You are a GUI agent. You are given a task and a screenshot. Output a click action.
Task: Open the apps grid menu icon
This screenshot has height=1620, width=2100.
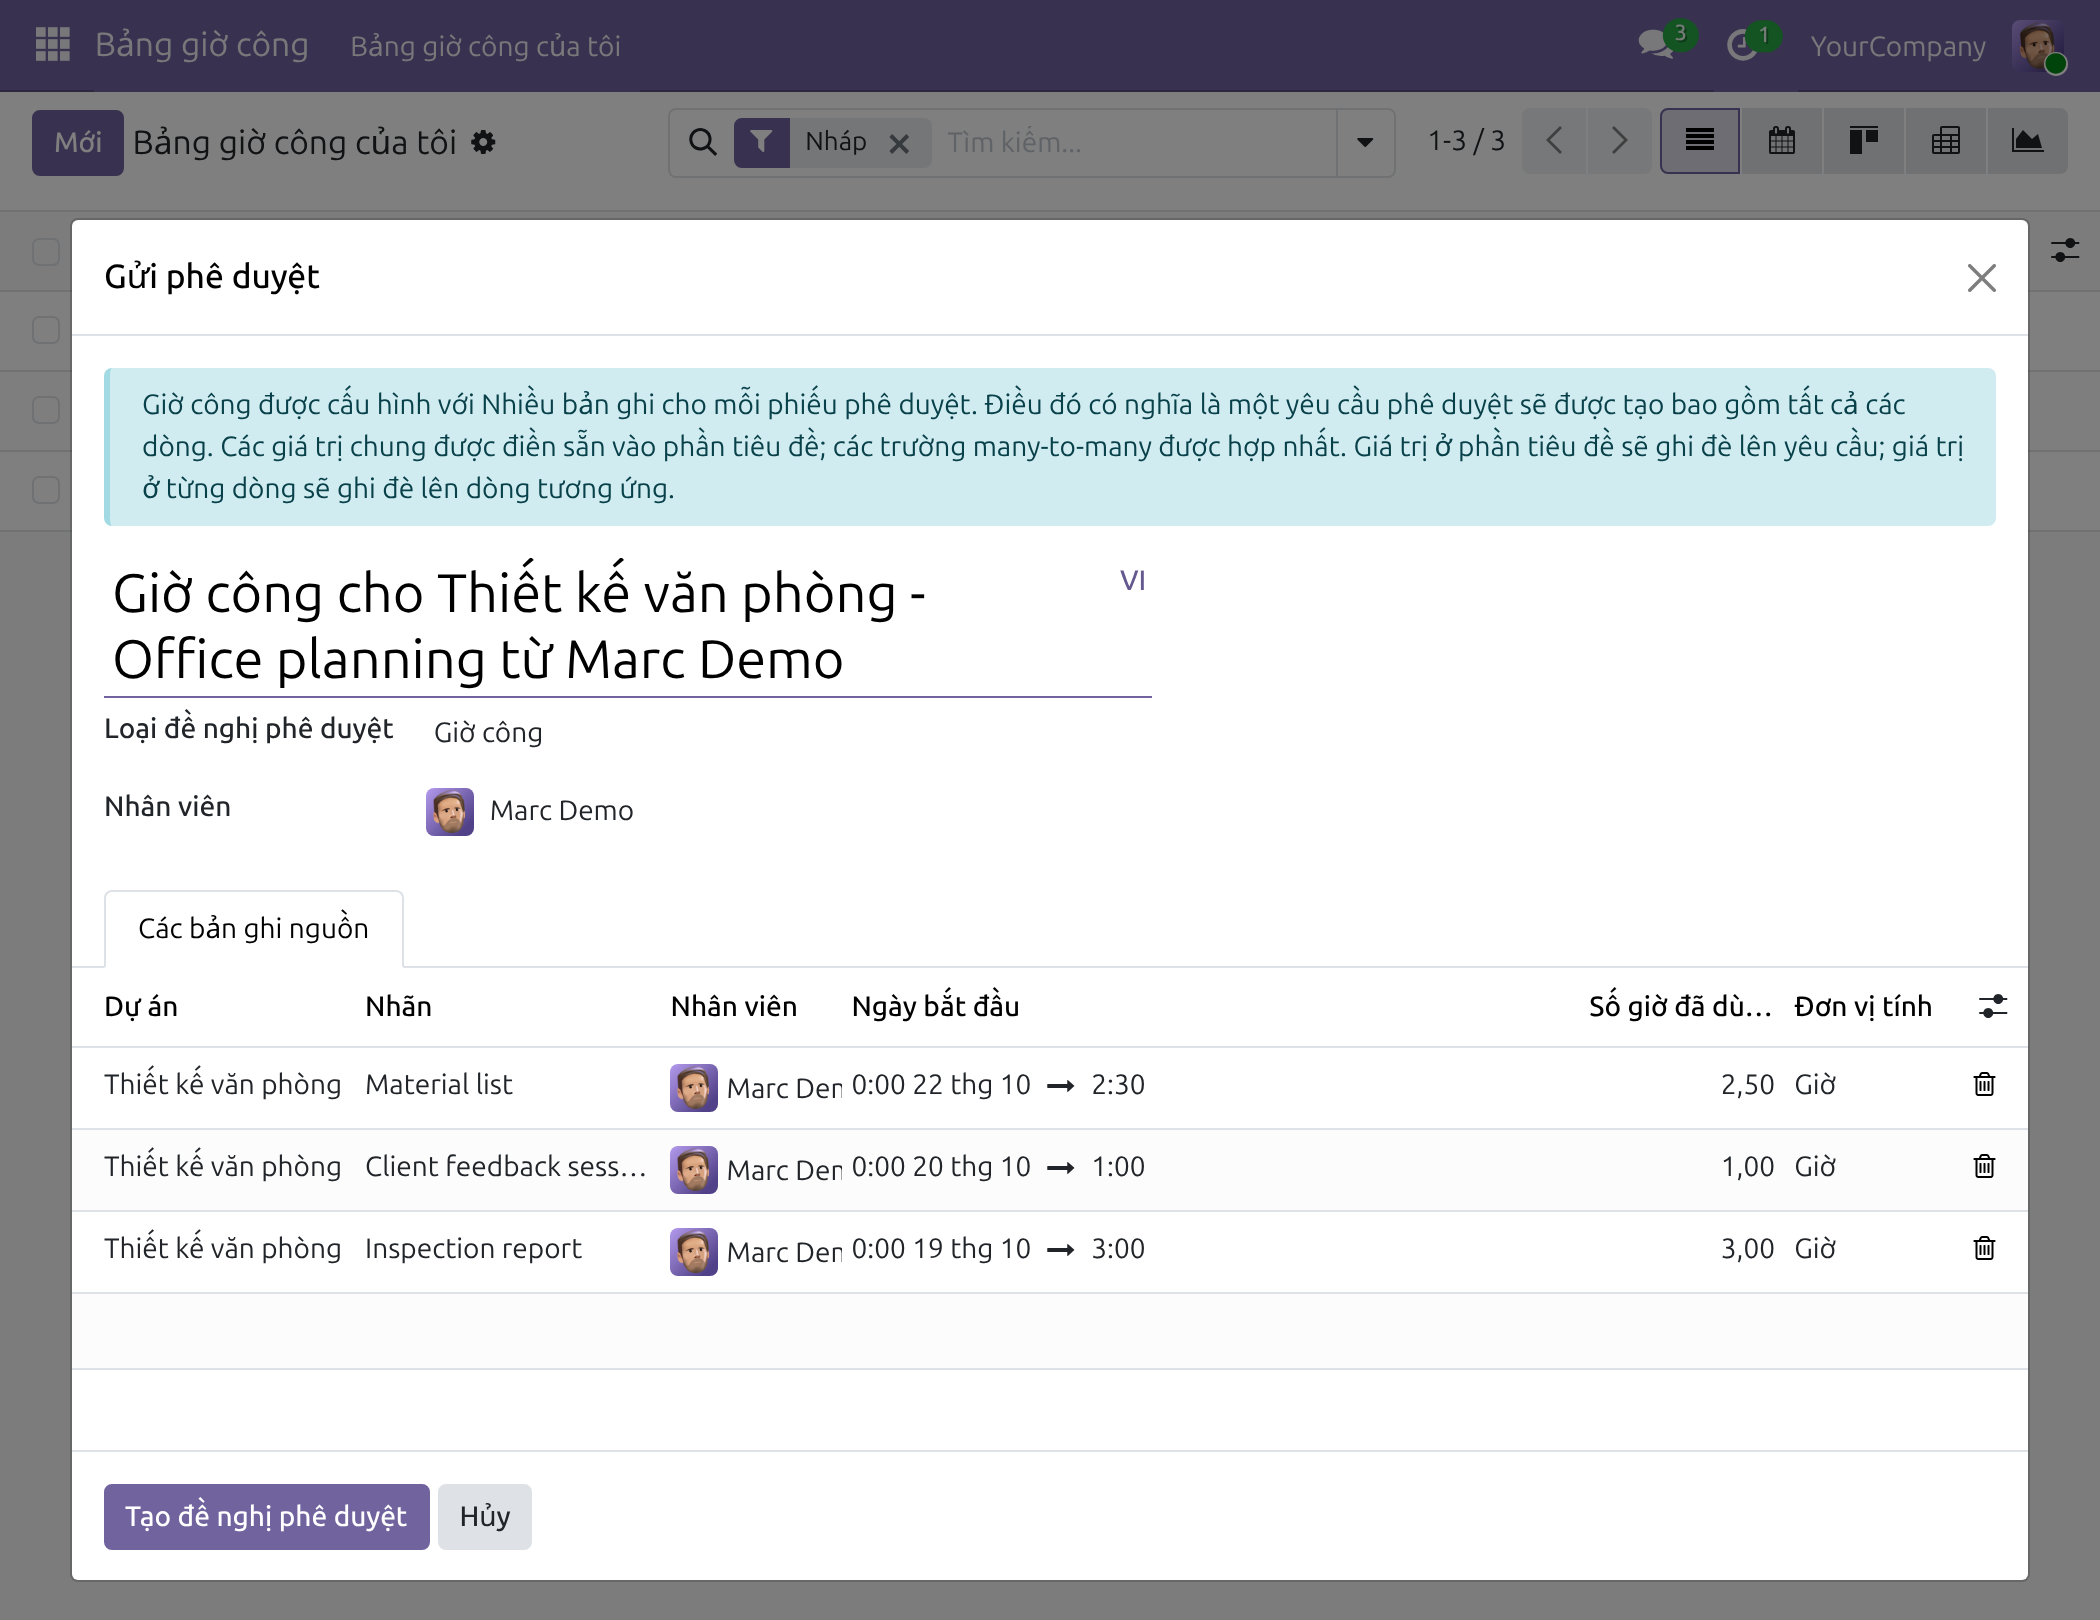[52, 45]
